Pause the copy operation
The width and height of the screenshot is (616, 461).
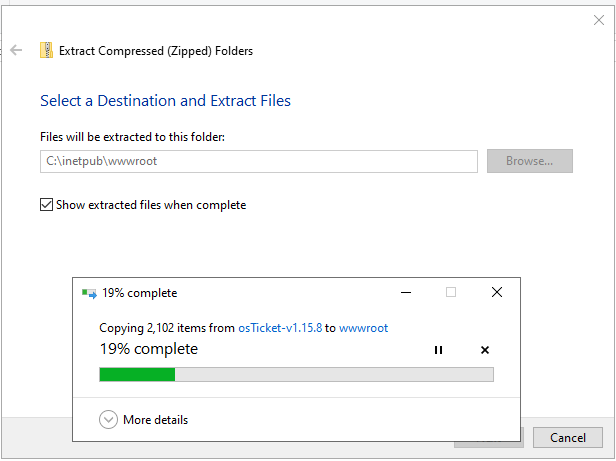pos(438,350)
